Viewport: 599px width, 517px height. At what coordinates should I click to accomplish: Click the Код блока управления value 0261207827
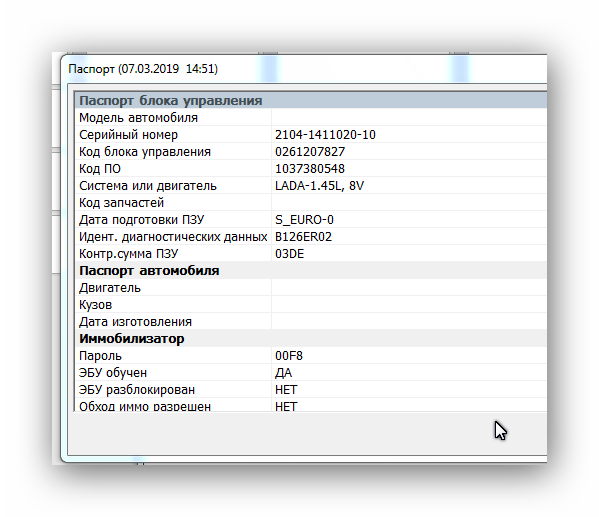(310, 152)
